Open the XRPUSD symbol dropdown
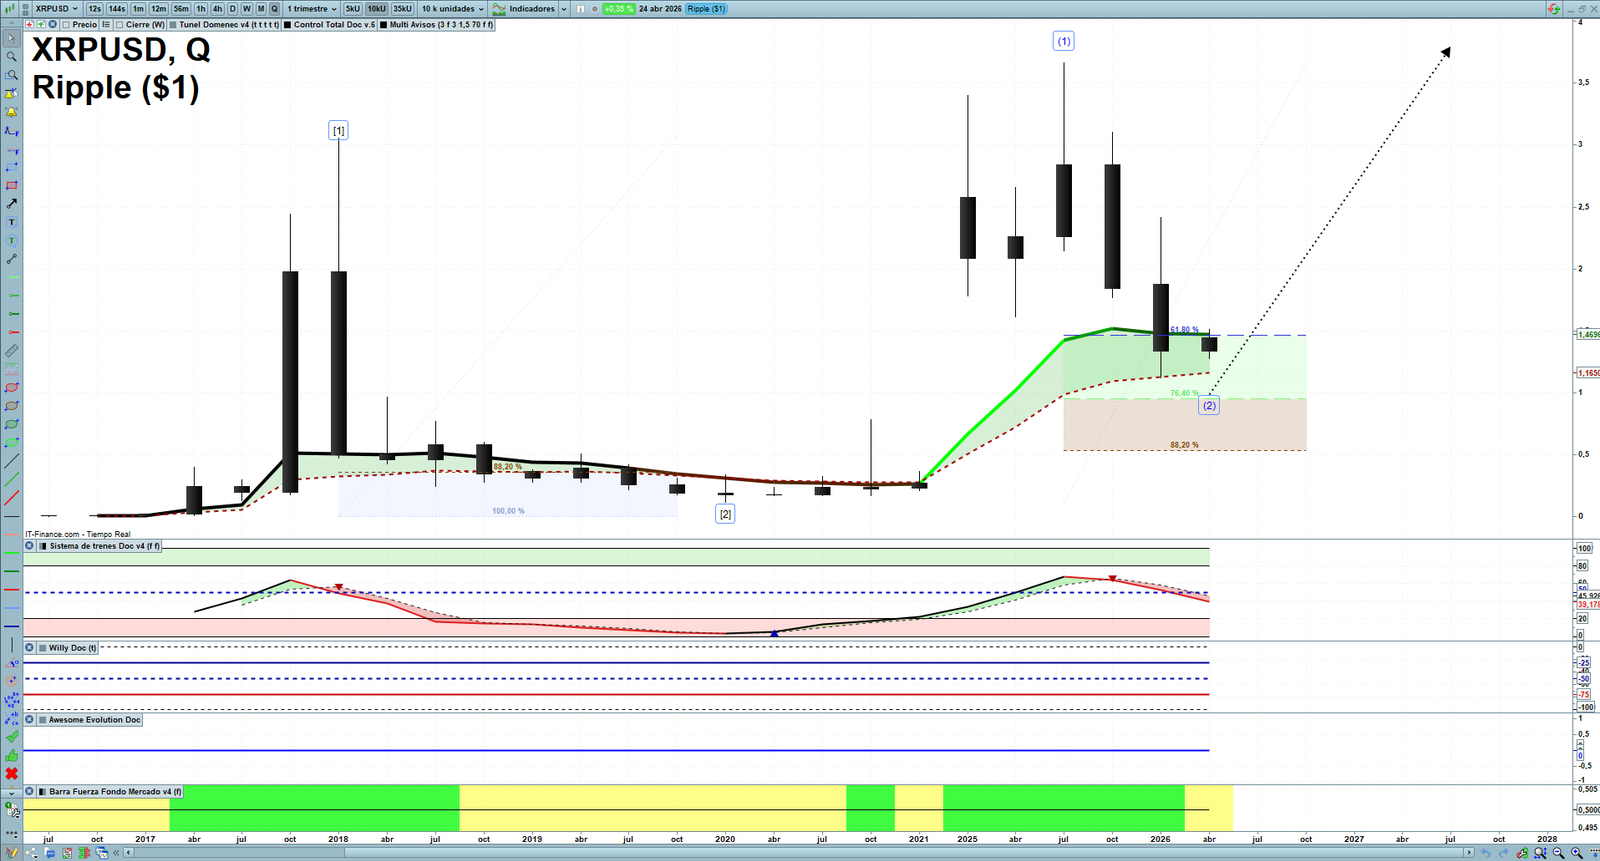Image resolution: width=1600 pixels, height=861 pixels. pos(56,9)
